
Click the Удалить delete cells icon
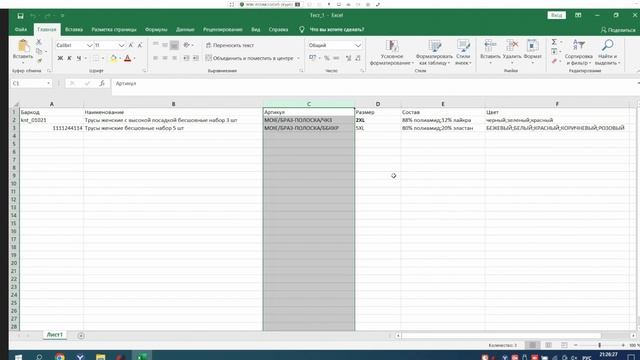point(512,45)
